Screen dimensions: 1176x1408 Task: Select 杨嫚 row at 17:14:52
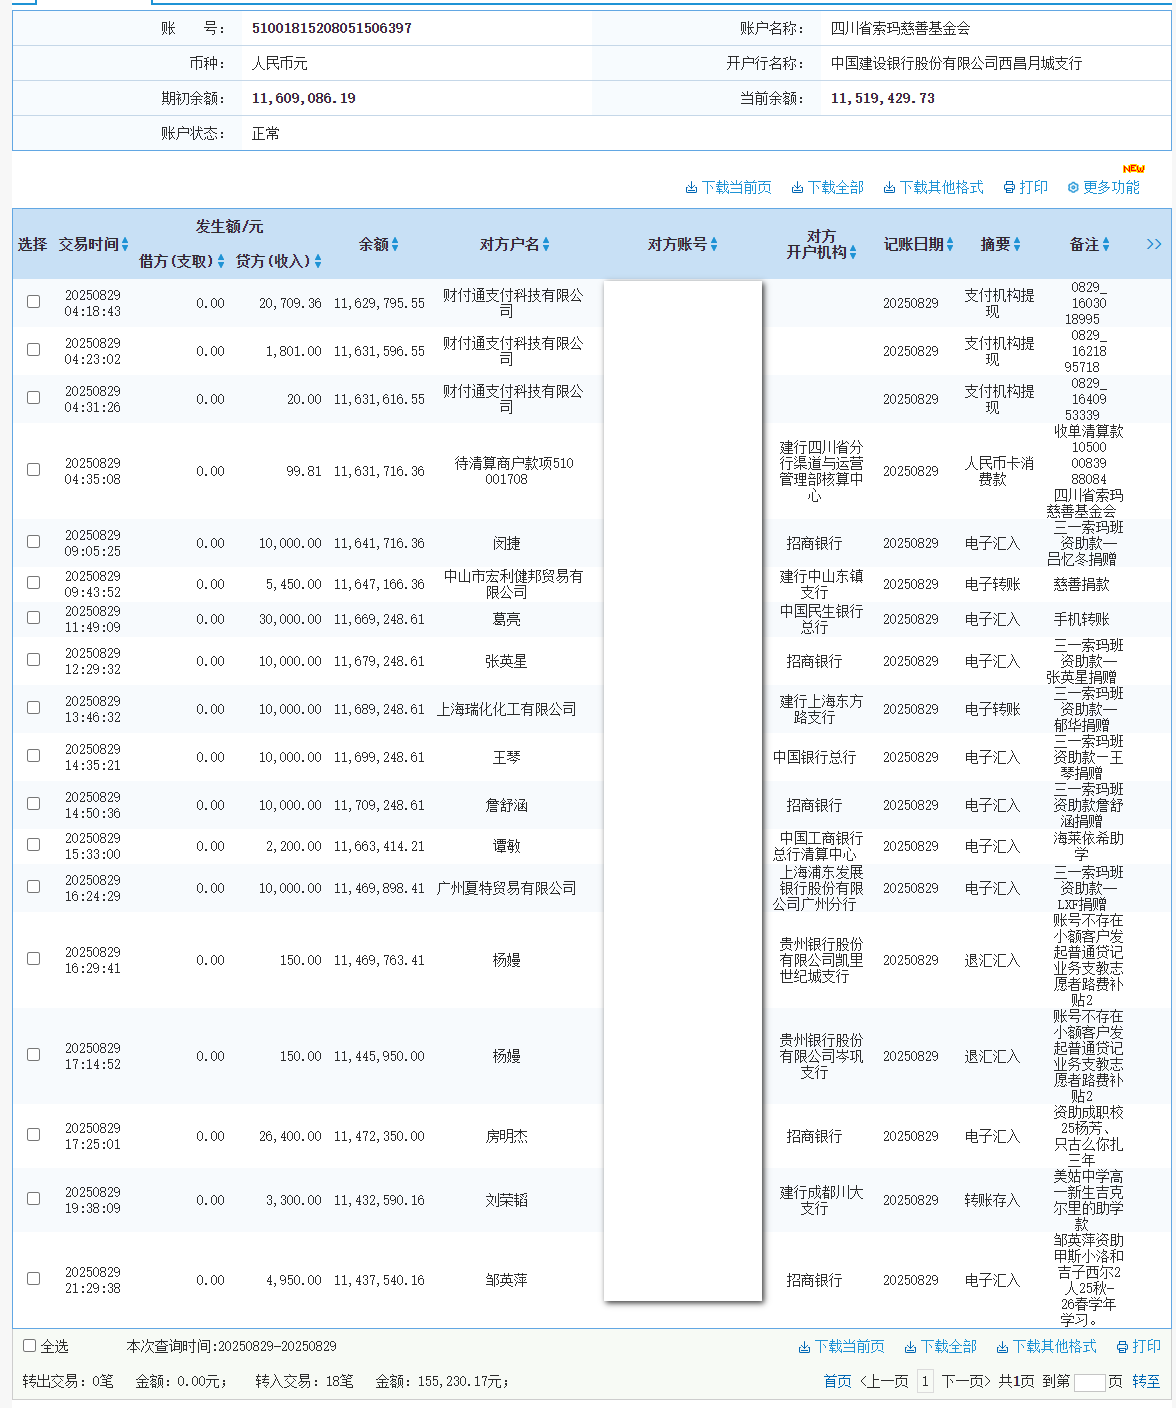(x=34, y=1055)
